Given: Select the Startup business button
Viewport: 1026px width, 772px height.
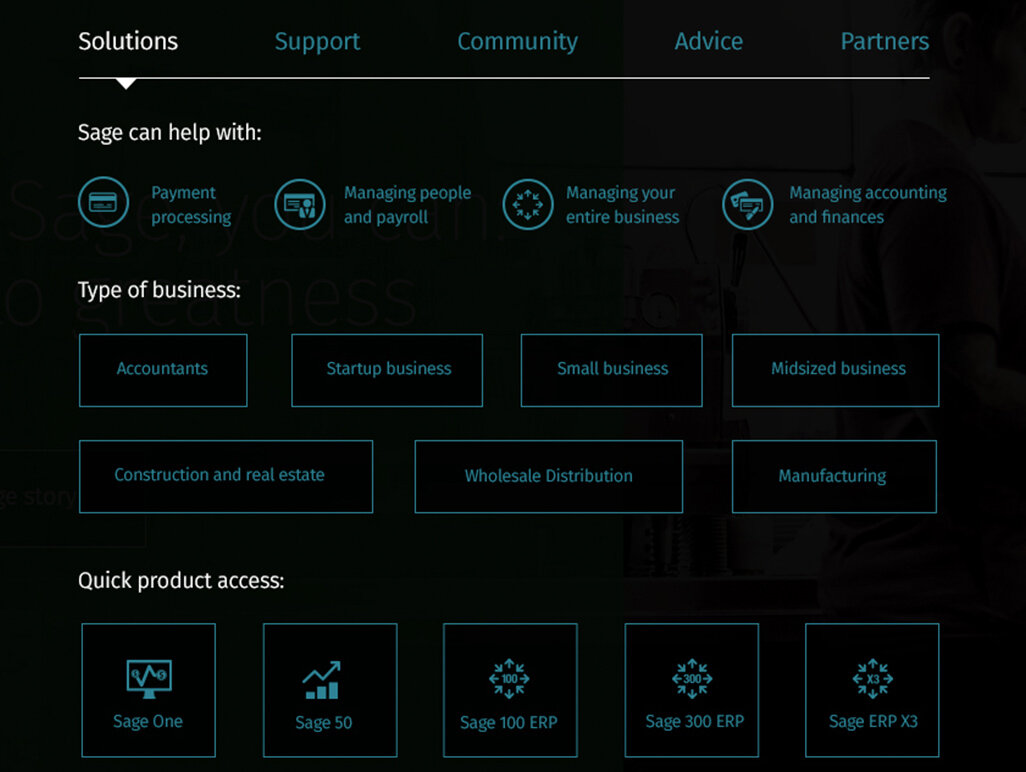Looking at the screenshot, I should (x=387, y=370).
